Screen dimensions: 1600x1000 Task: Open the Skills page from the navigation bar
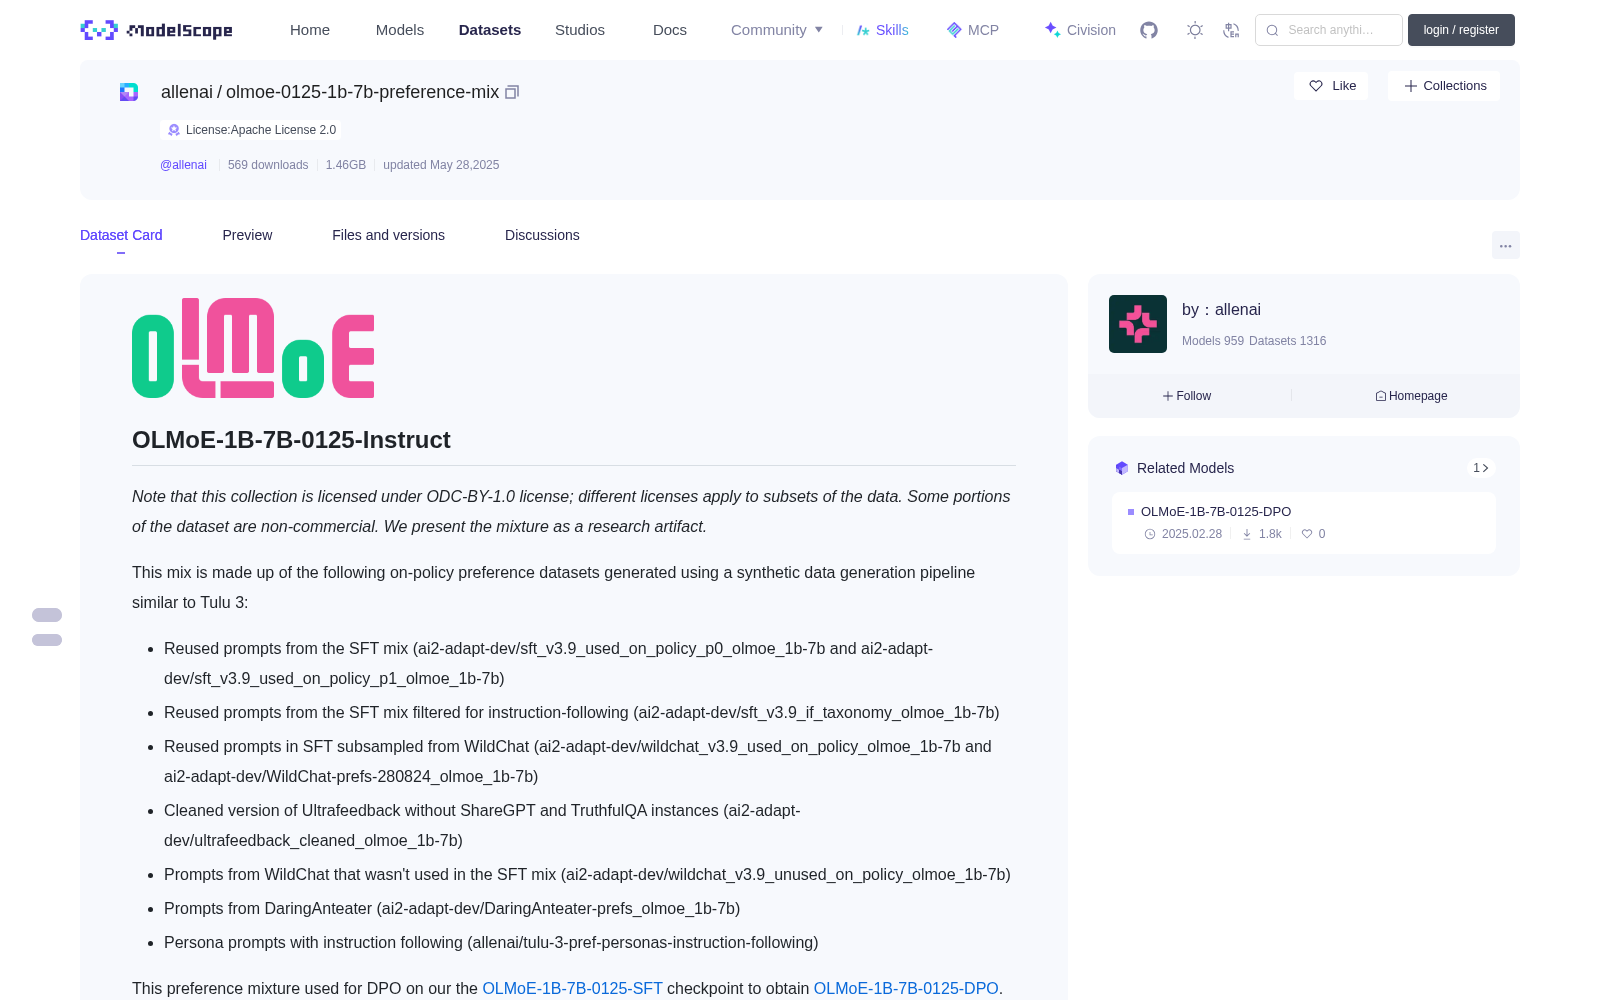click(x=882, y=30)
